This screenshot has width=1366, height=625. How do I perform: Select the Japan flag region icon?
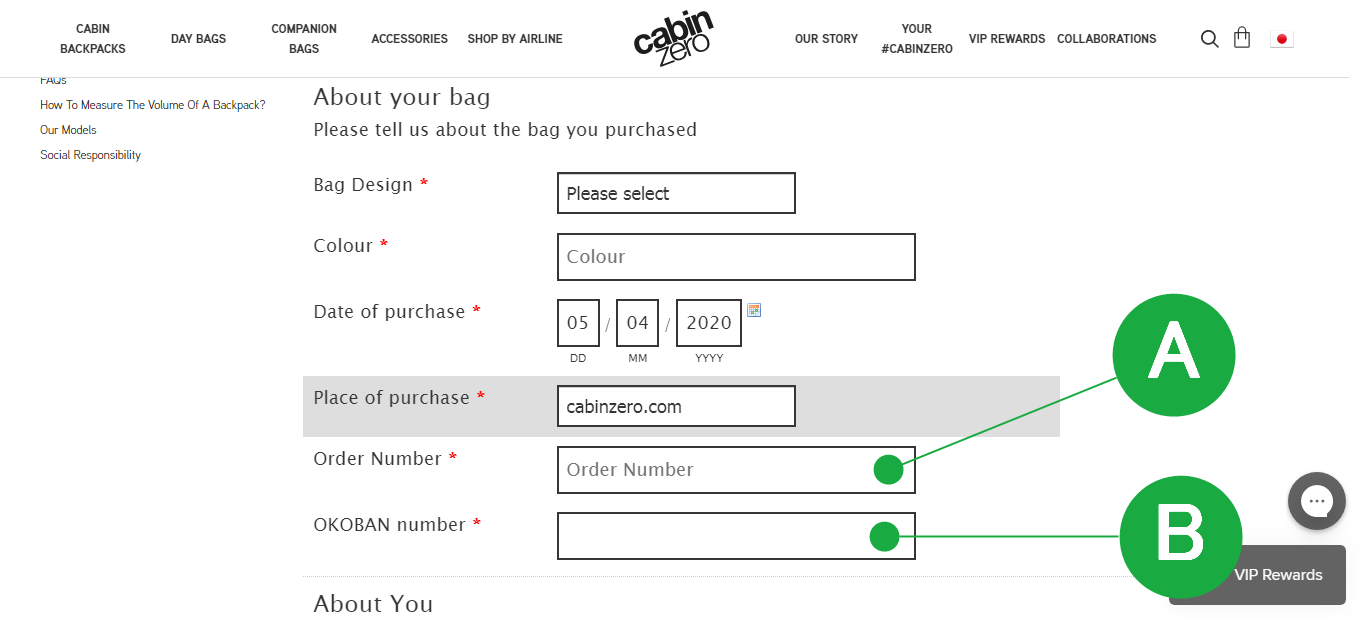click(x=1282, y=39)
